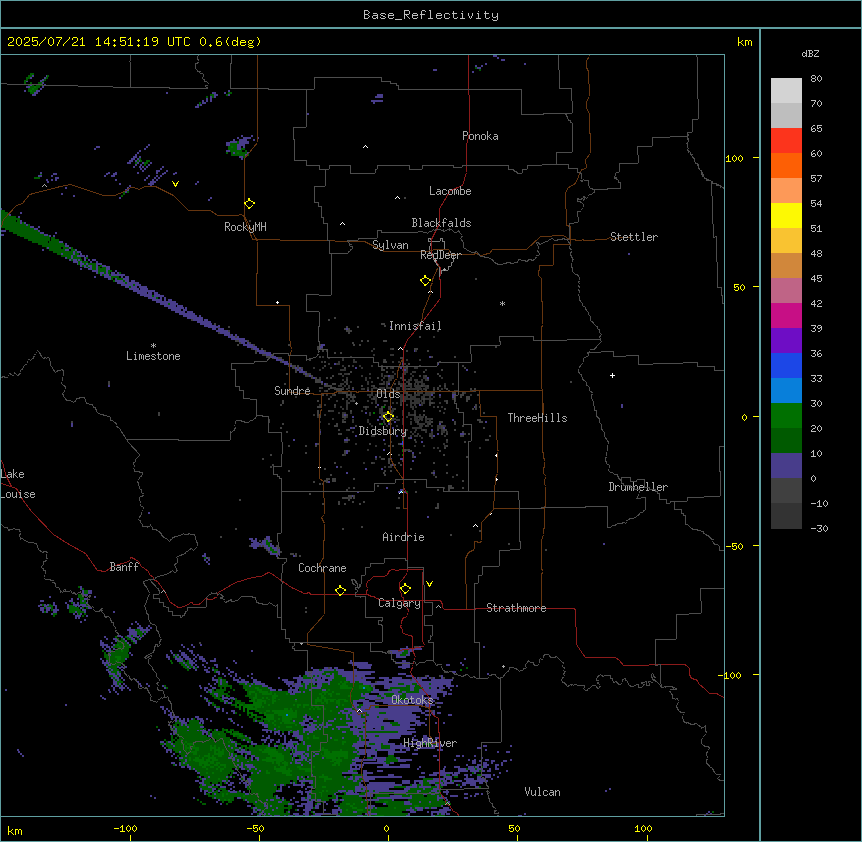The image size is (862, 842).
Task: Click the white plus marker north of Drumheller
Action: pyautogui.click(x=612, y=375)
